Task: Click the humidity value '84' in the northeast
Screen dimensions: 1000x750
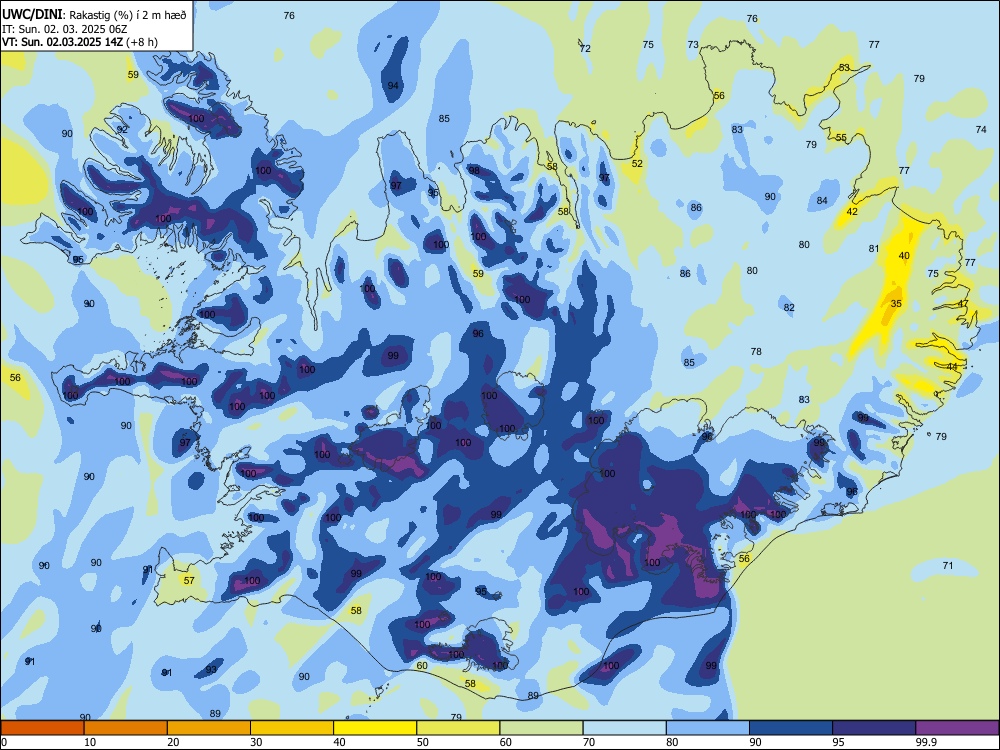Action: (822, 201)
